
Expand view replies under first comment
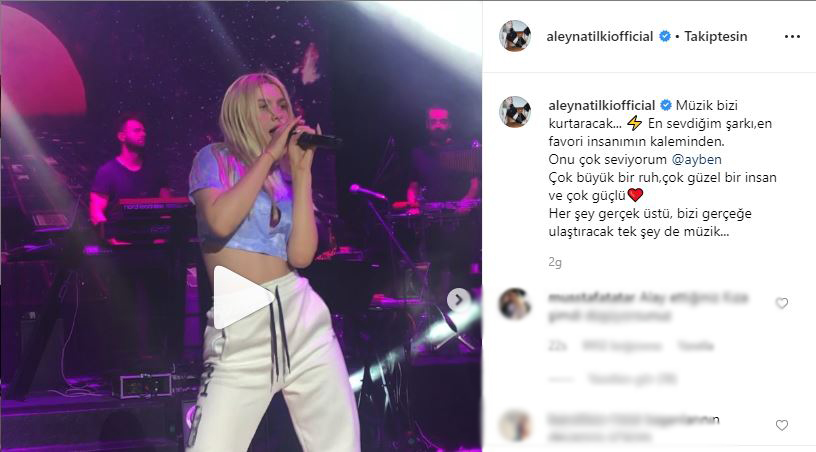click(x=632, y=379)
